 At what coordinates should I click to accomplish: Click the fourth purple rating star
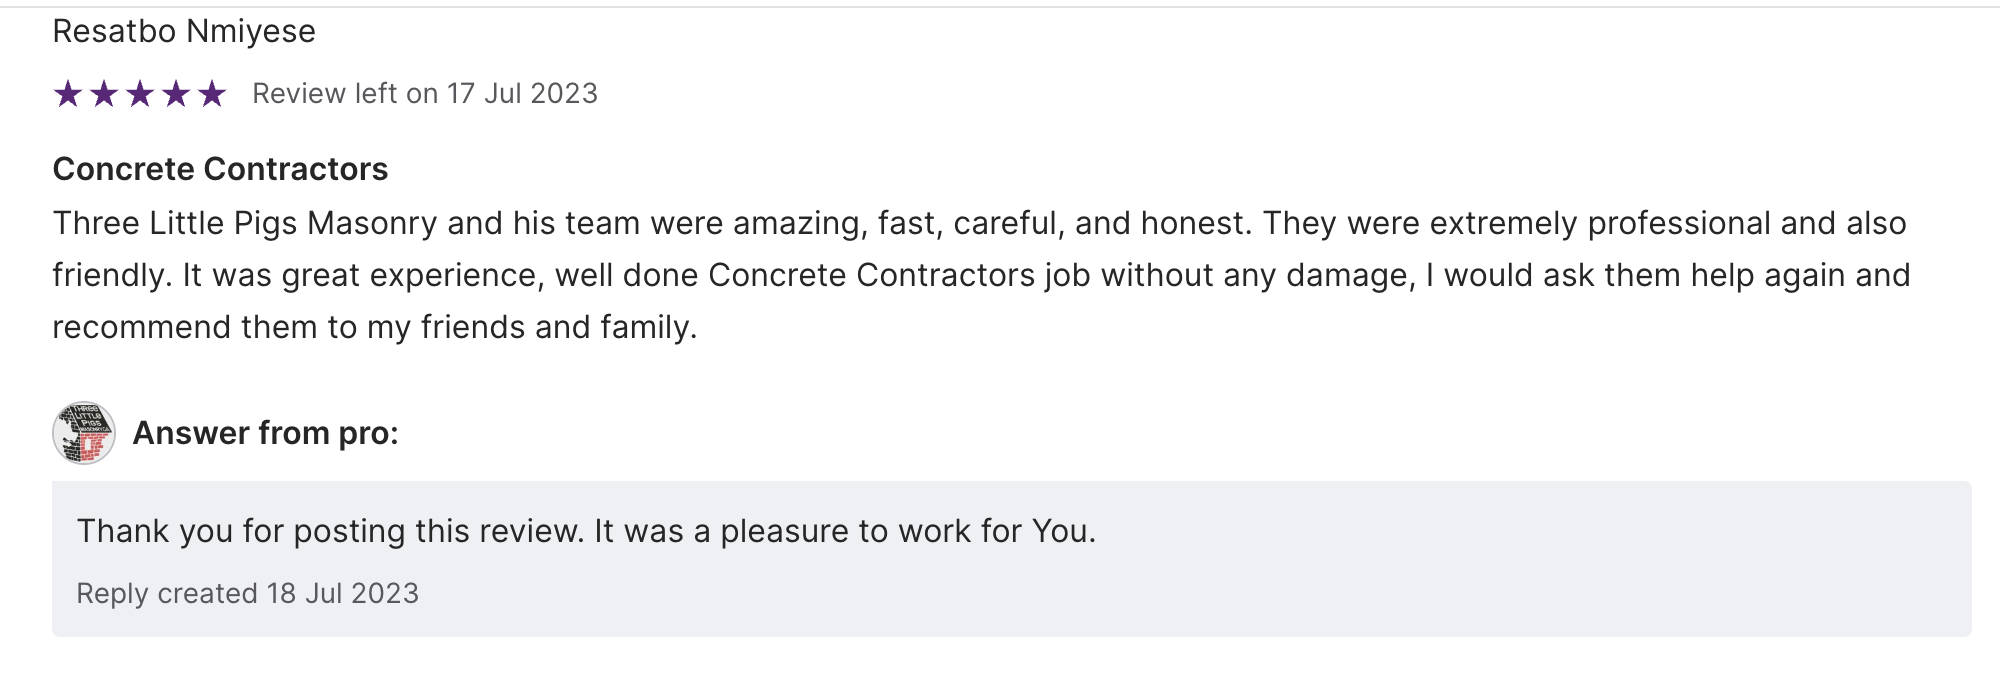176,94
